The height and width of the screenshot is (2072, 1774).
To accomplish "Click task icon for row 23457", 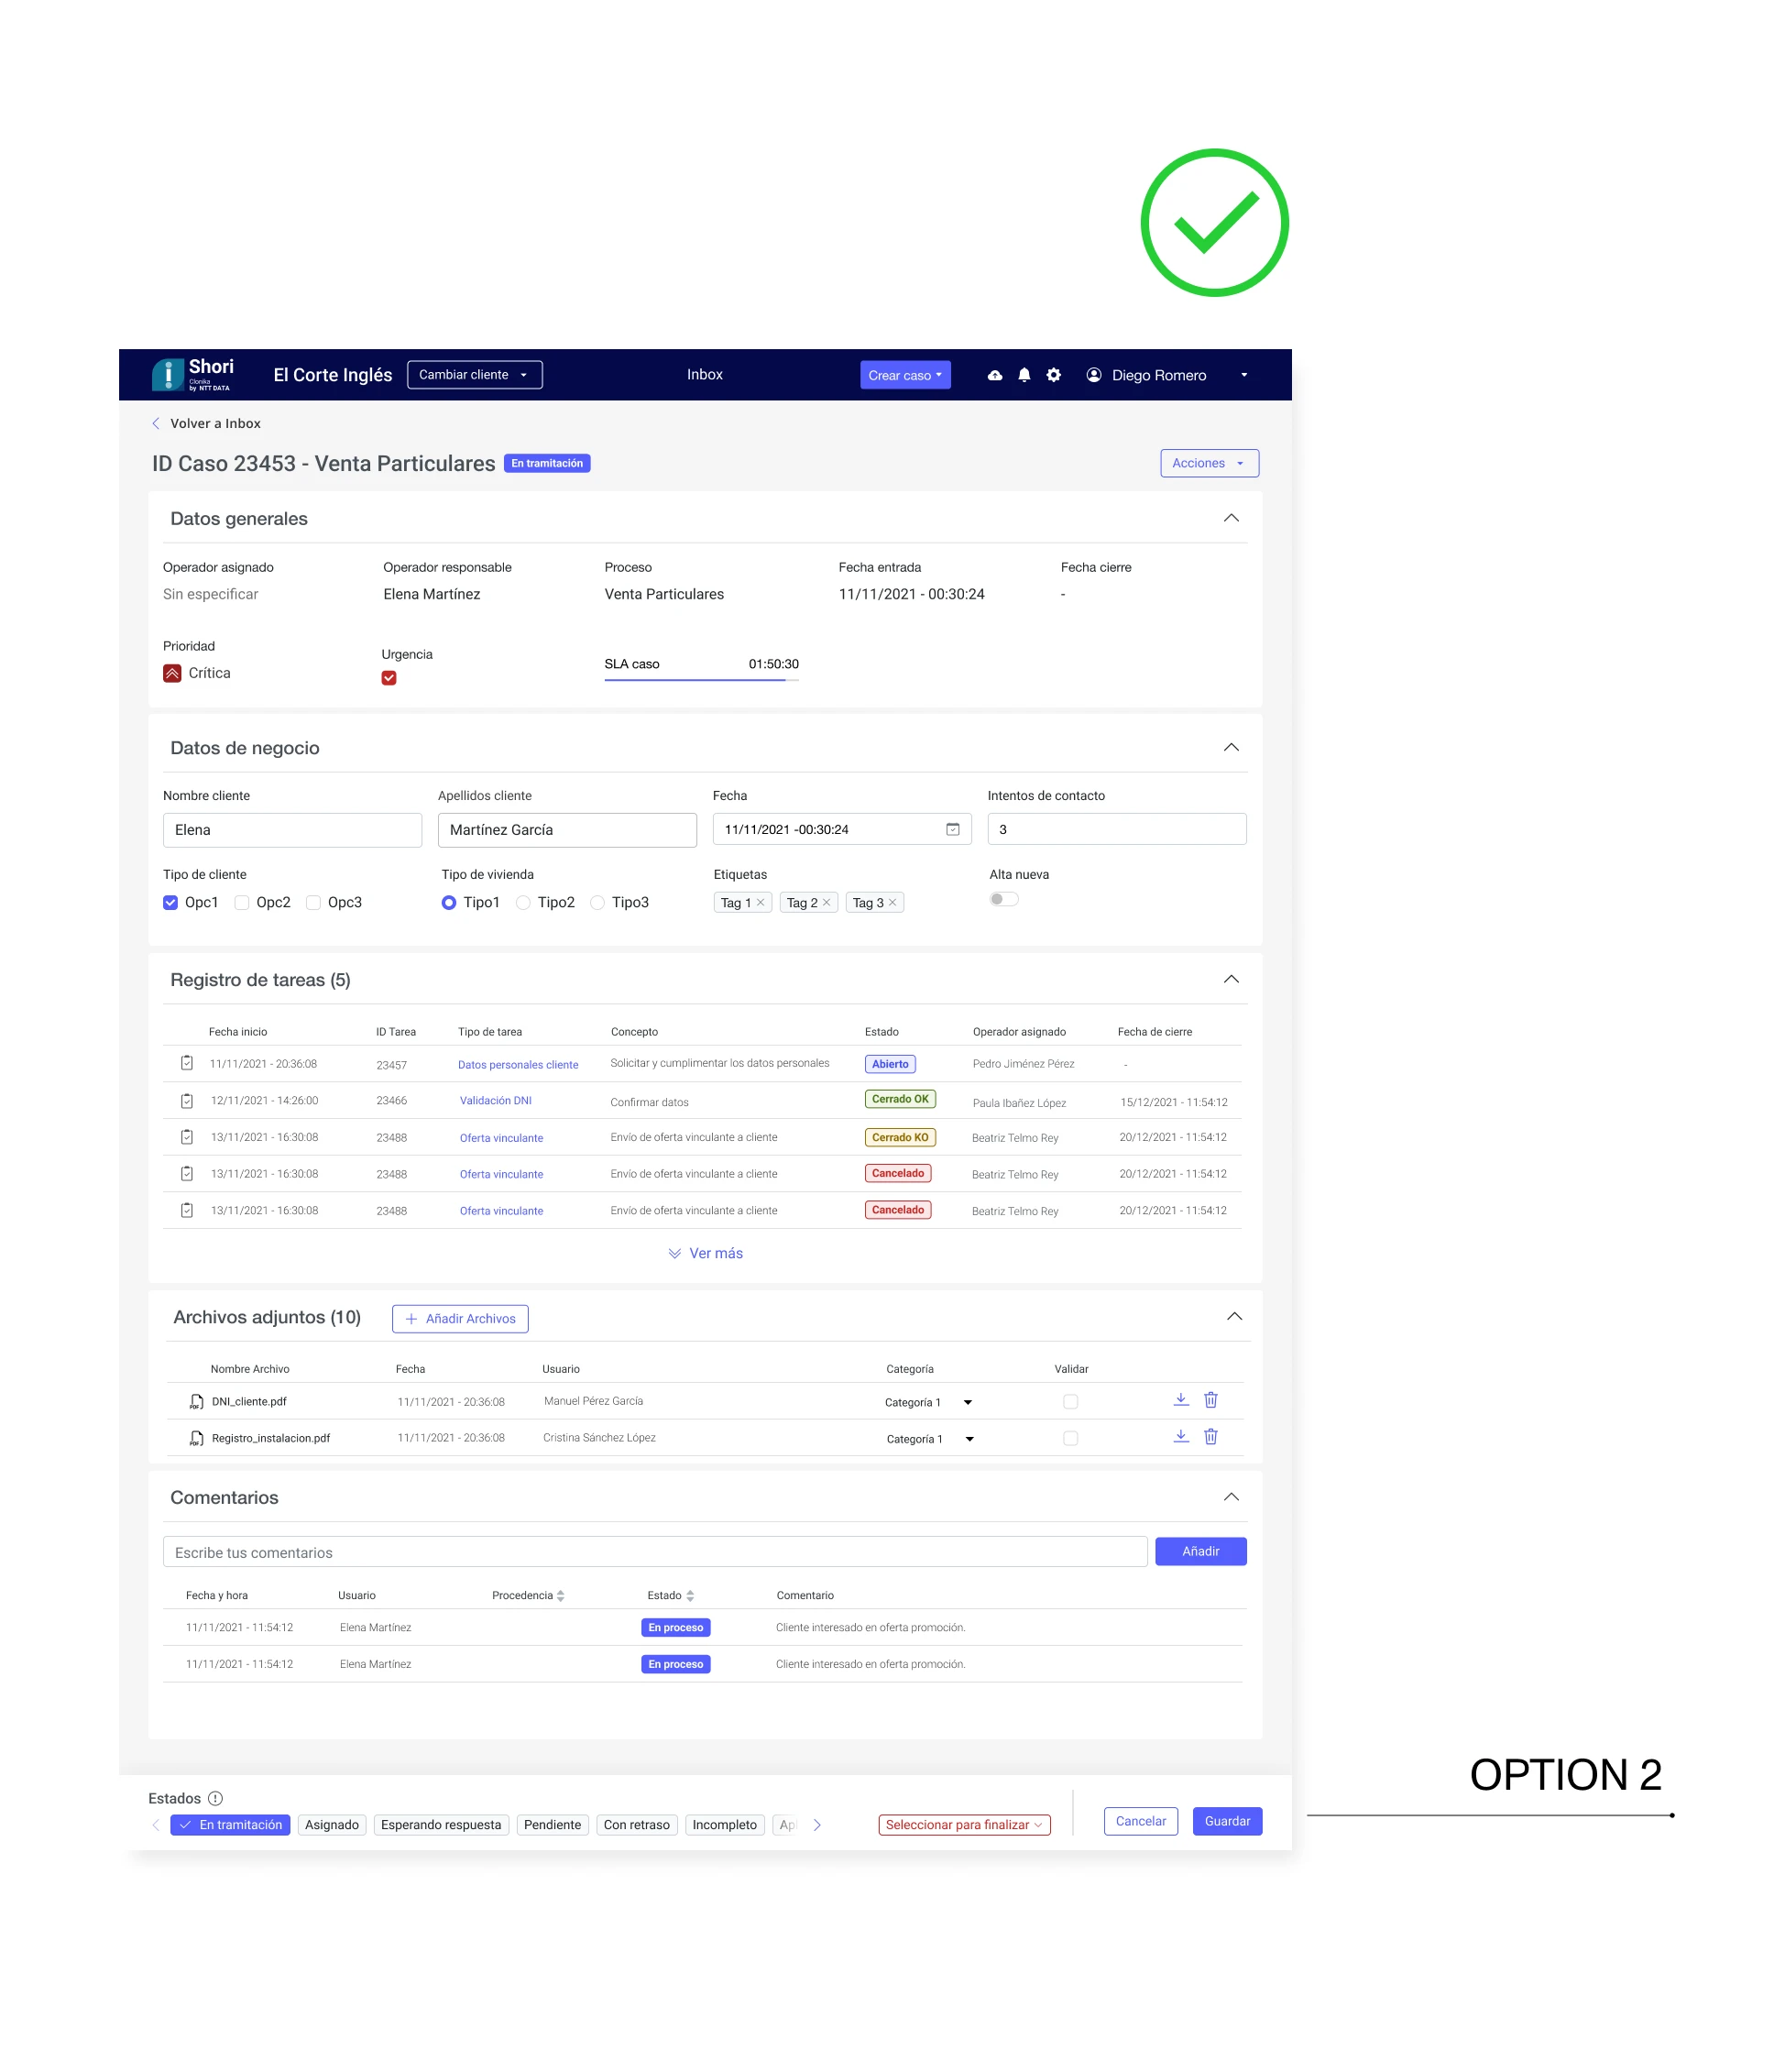I will (187, 1063).
